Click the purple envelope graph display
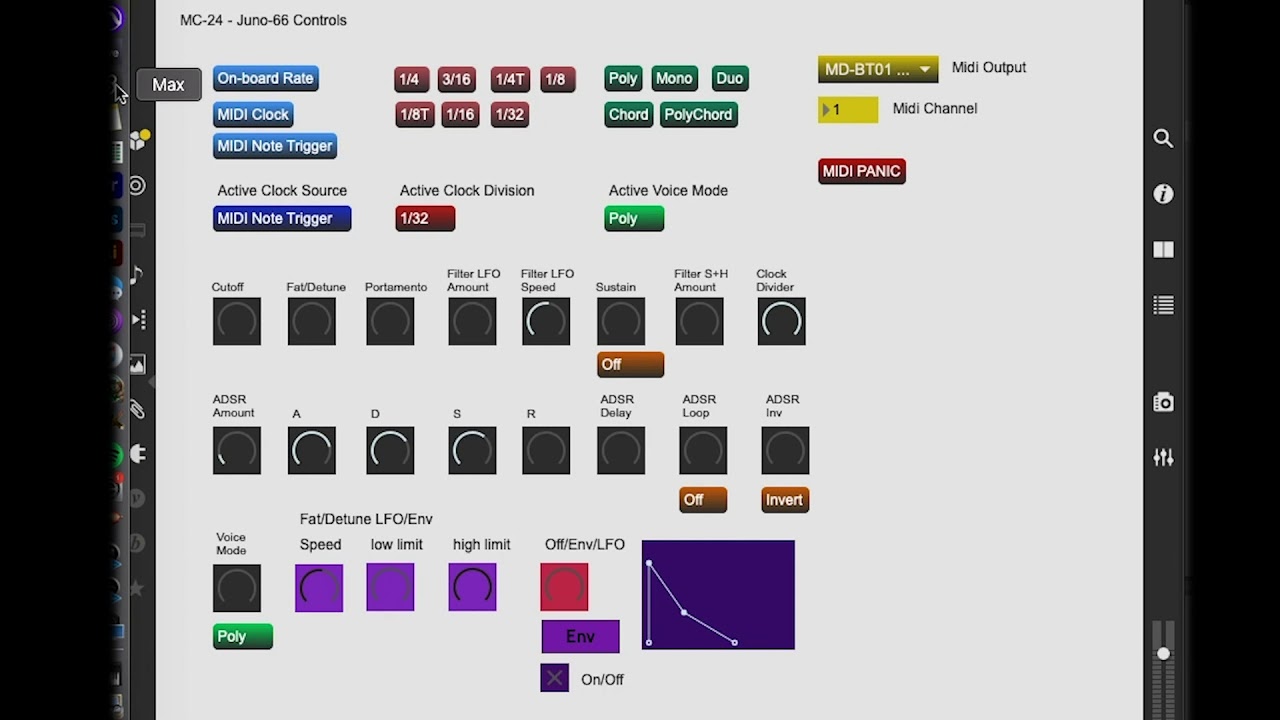The height and width of the screenshot is (720, 1280). (718, 595)
